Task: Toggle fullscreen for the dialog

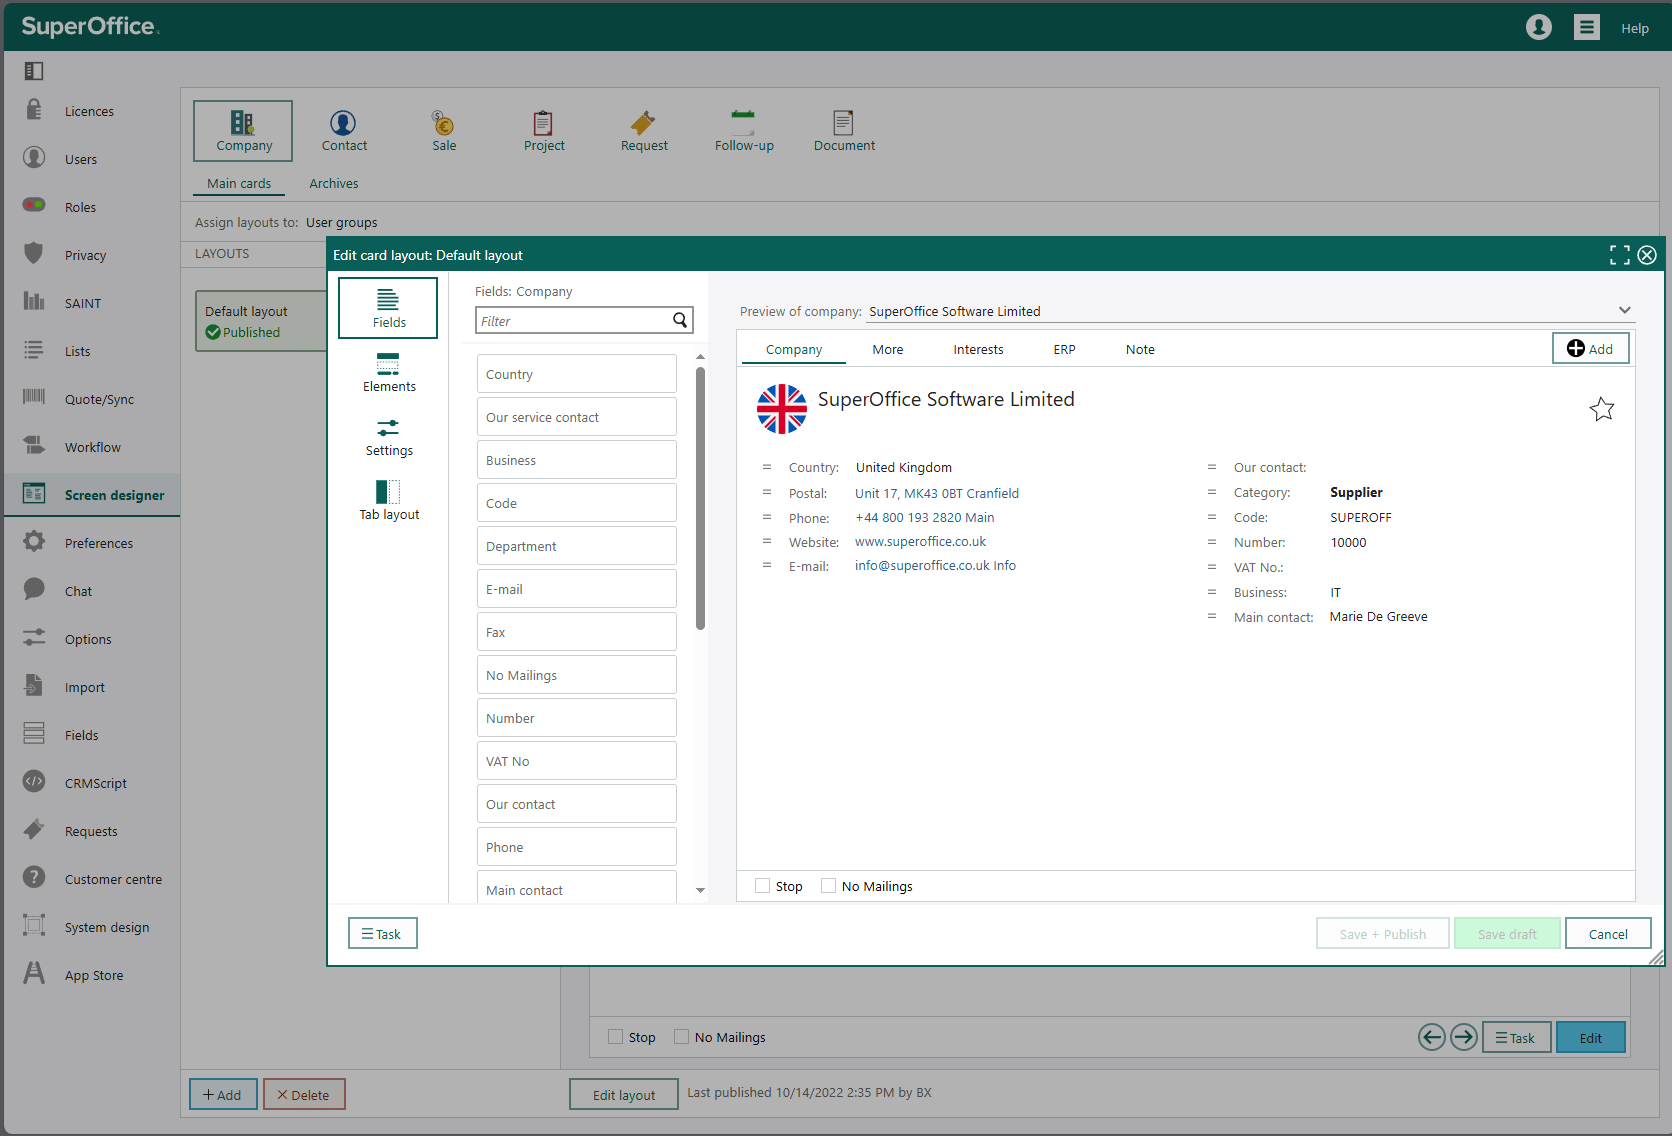Action: [x=1619, y=255]
